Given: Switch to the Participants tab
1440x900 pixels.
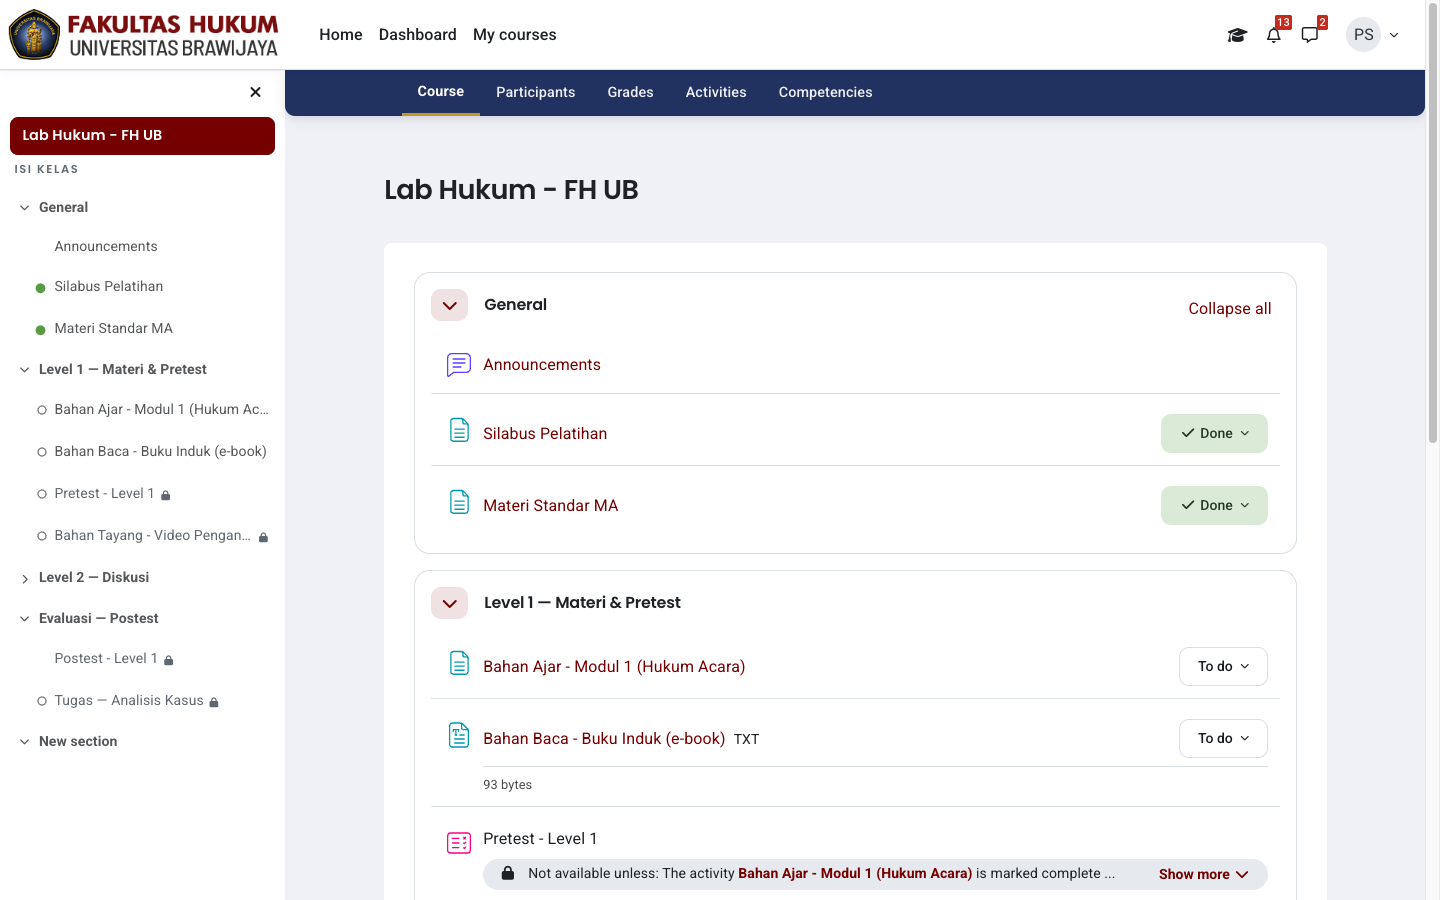Looking at the screenshot, I should 535,92.
